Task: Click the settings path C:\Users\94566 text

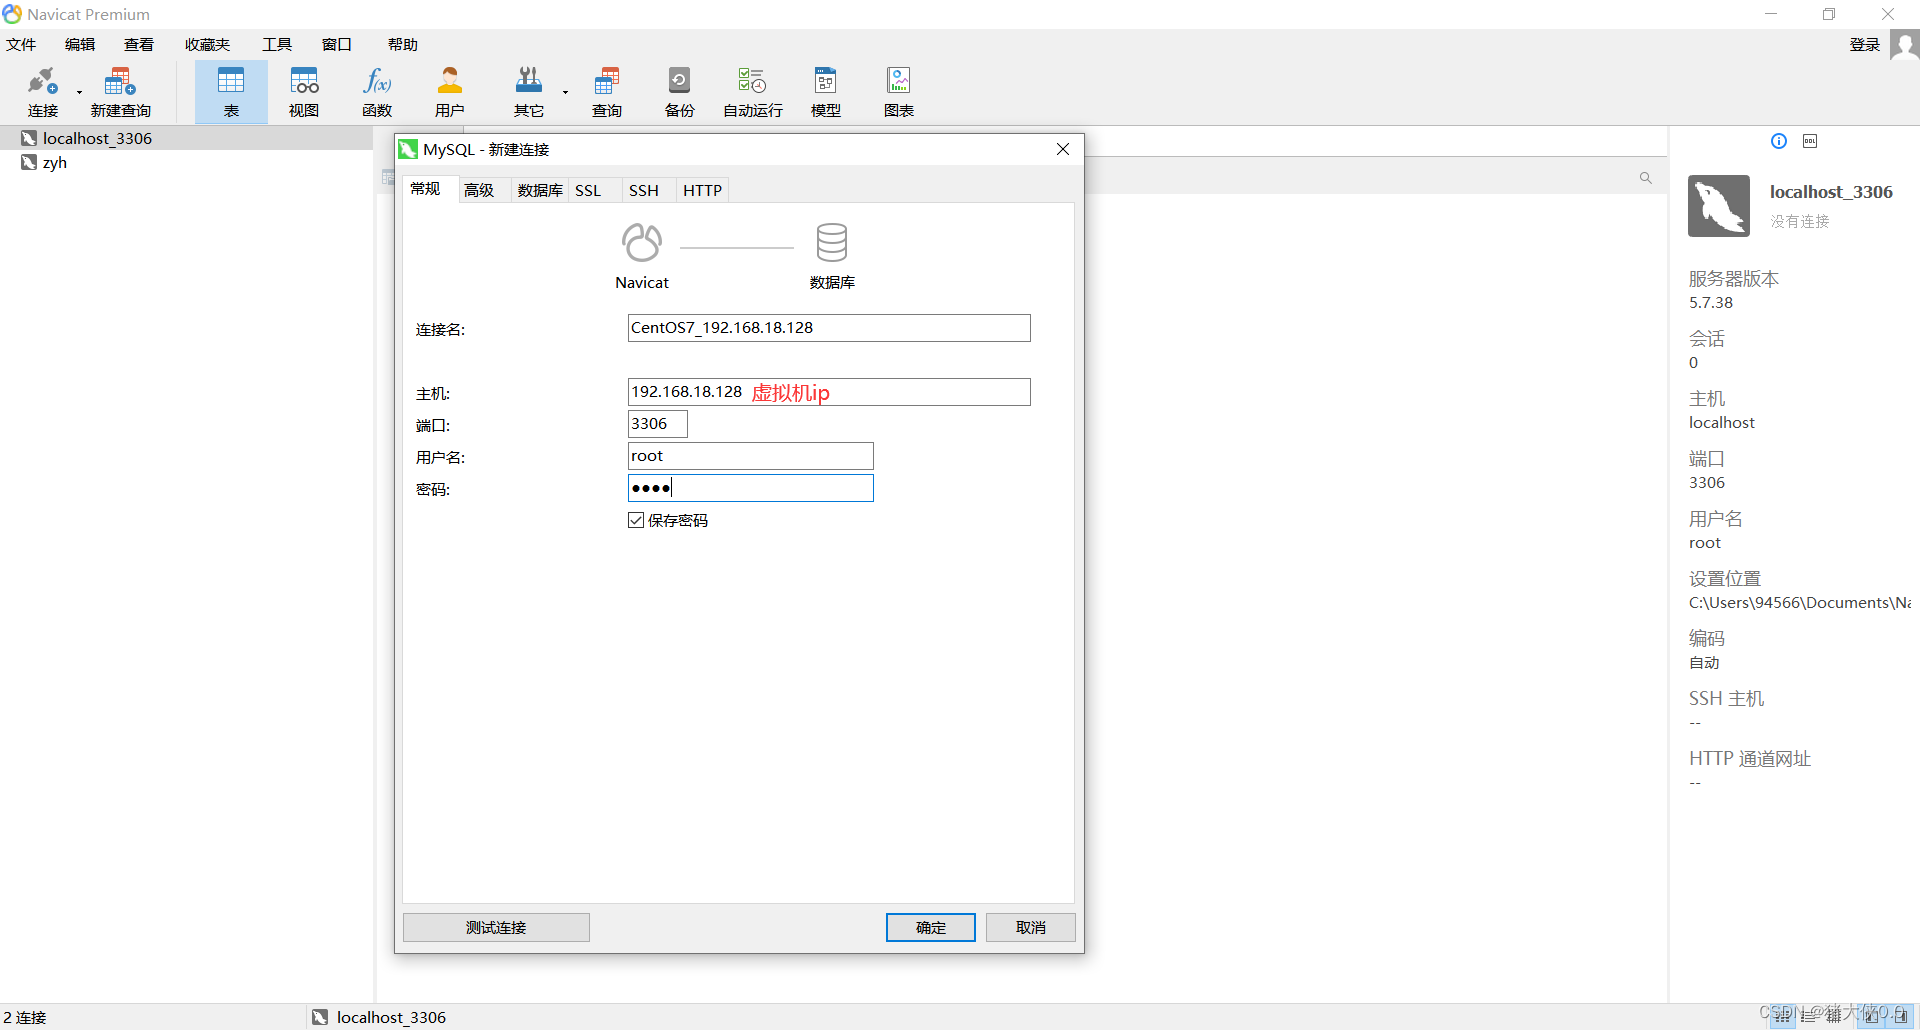Action: (x=1799, y=603)
